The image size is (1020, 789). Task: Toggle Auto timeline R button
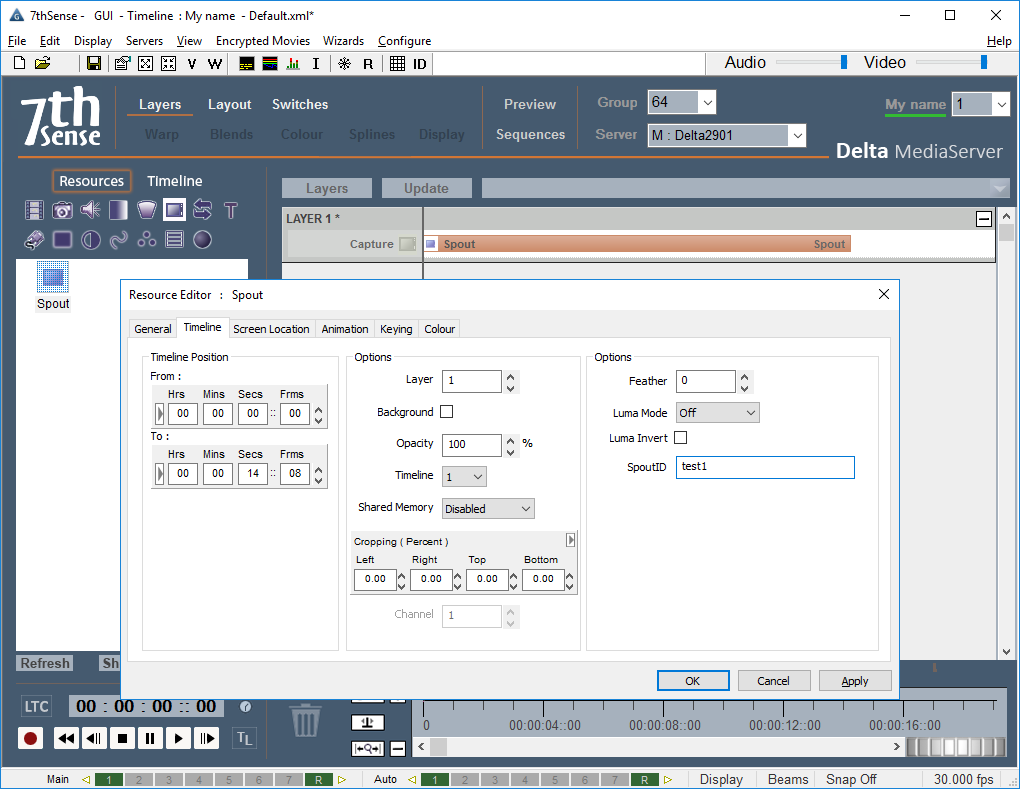tap(644, 779)
